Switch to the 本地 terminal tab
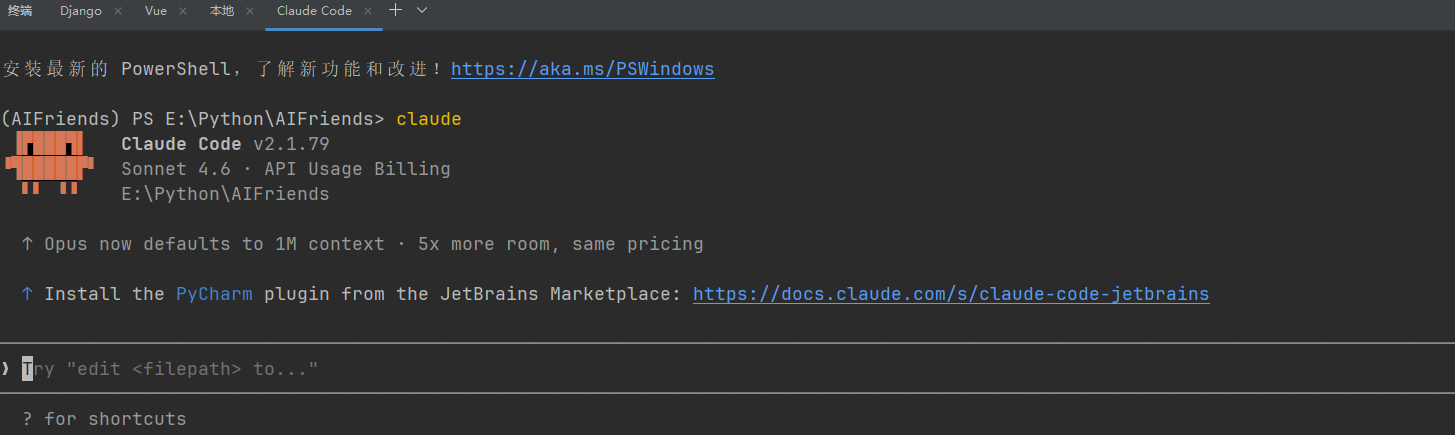Viewport: 1455px width, 435px height. (221, 10)
